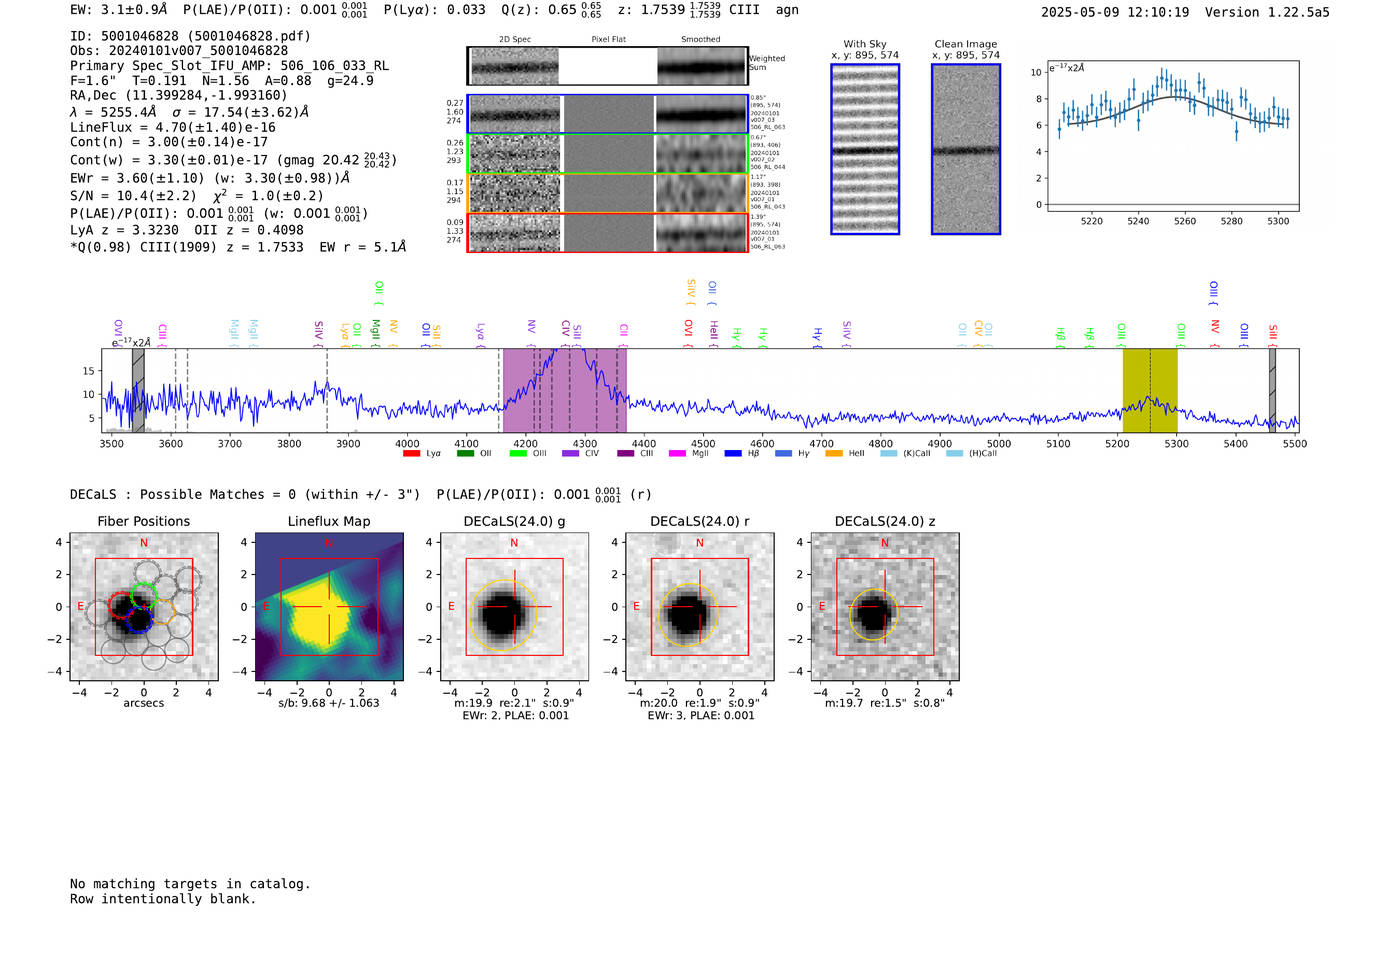Click the Cont(w) gmag 20.42 line
Image resolution: width=1400 pixels, height=953 pixels.
tap(233, 160)
